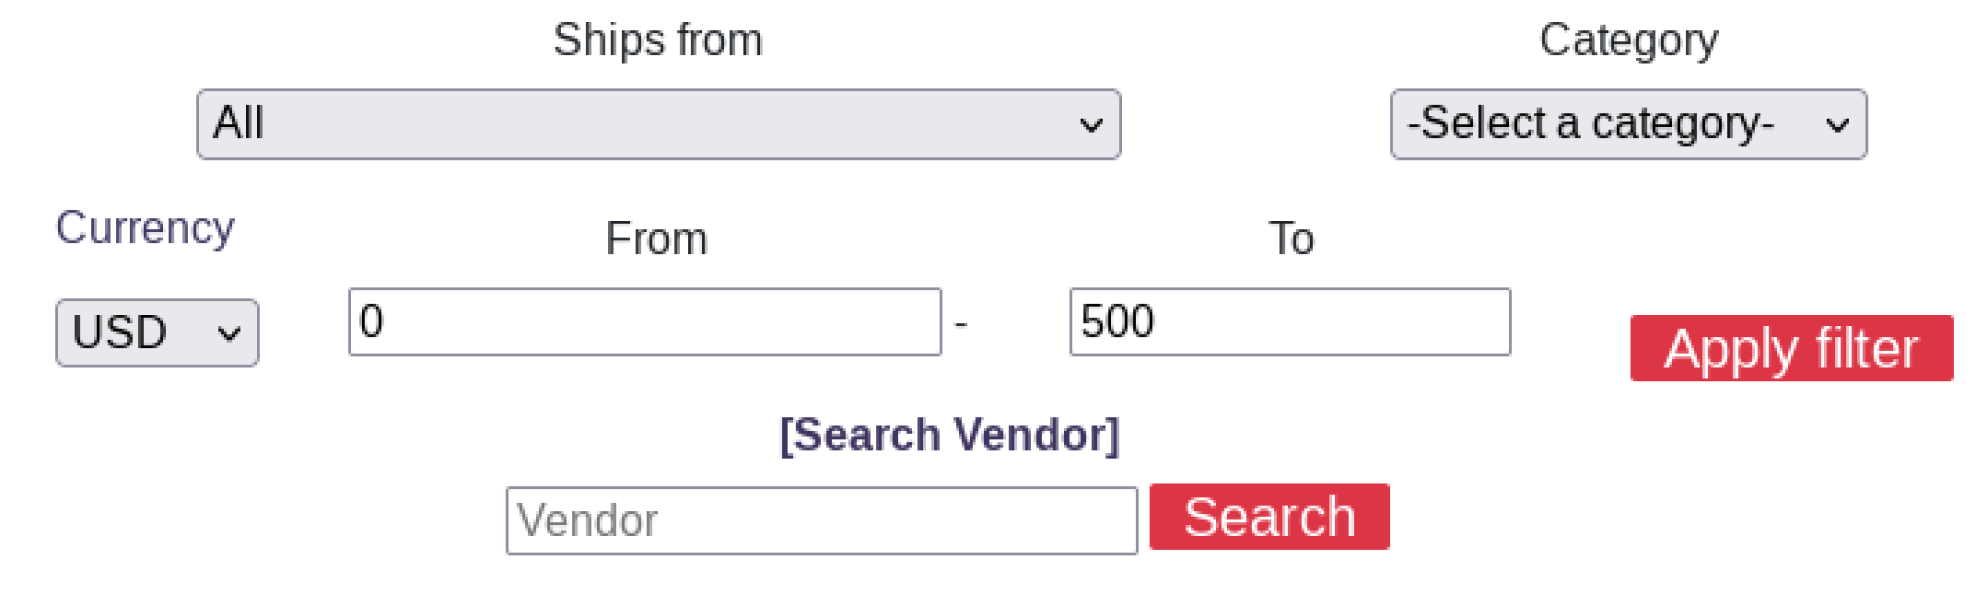Click the [Search Vendor] heading link
This screenshot has width=1976, height=594.
(949, 435)
